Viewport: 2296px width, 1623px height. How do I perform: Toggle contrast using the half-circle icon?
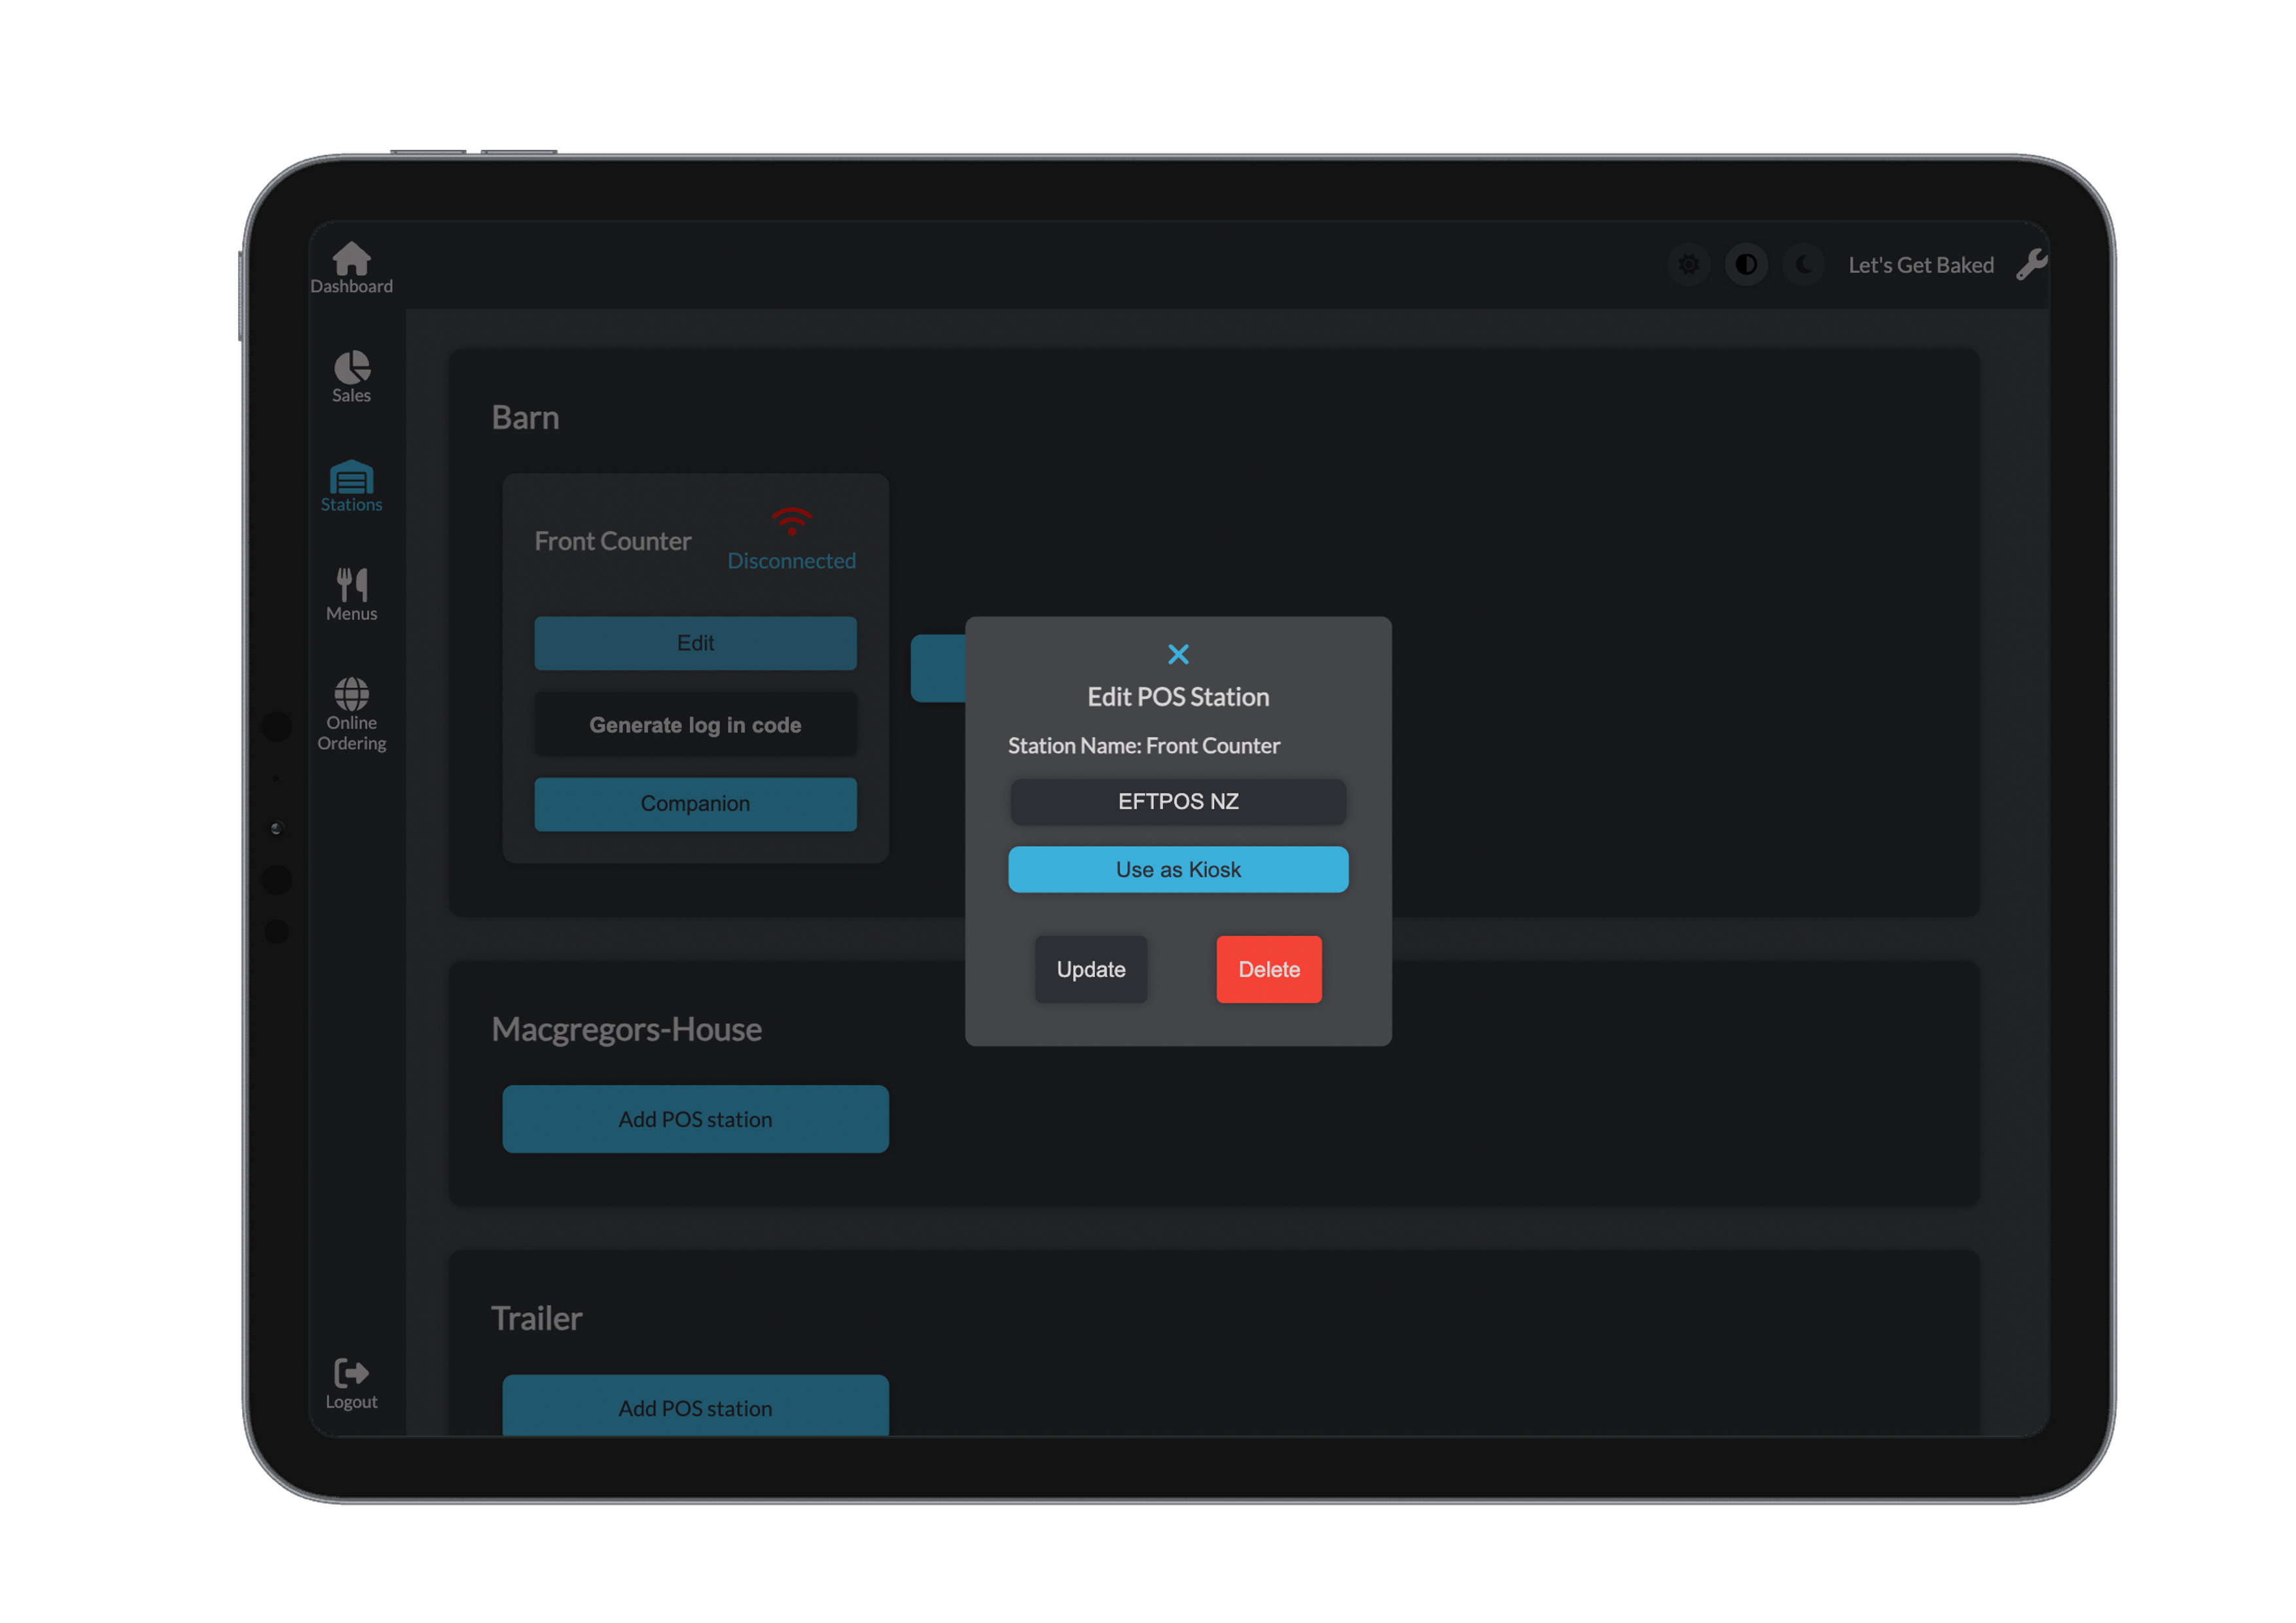click(1746, 264)
